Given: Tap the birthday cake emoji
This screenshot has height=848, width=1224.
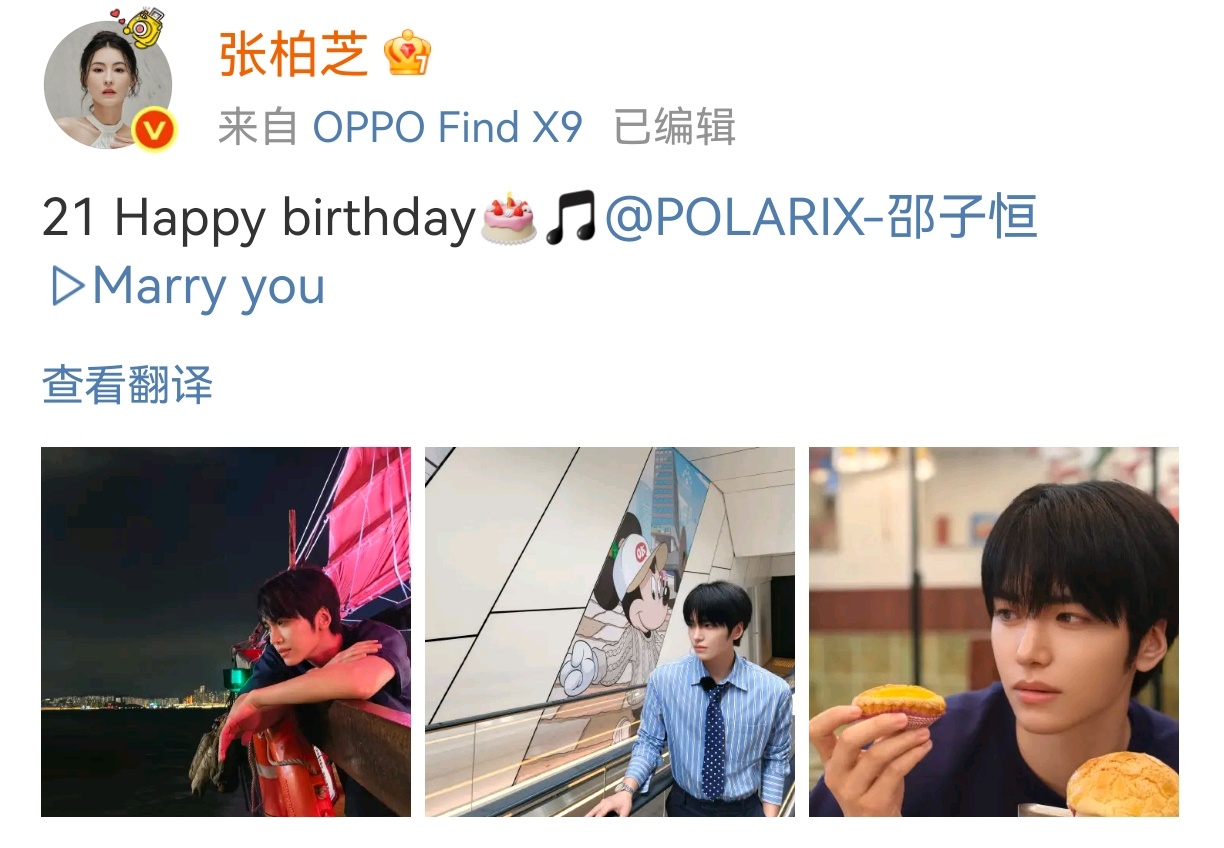Looking at the screenshot, I should pos(509,218).
